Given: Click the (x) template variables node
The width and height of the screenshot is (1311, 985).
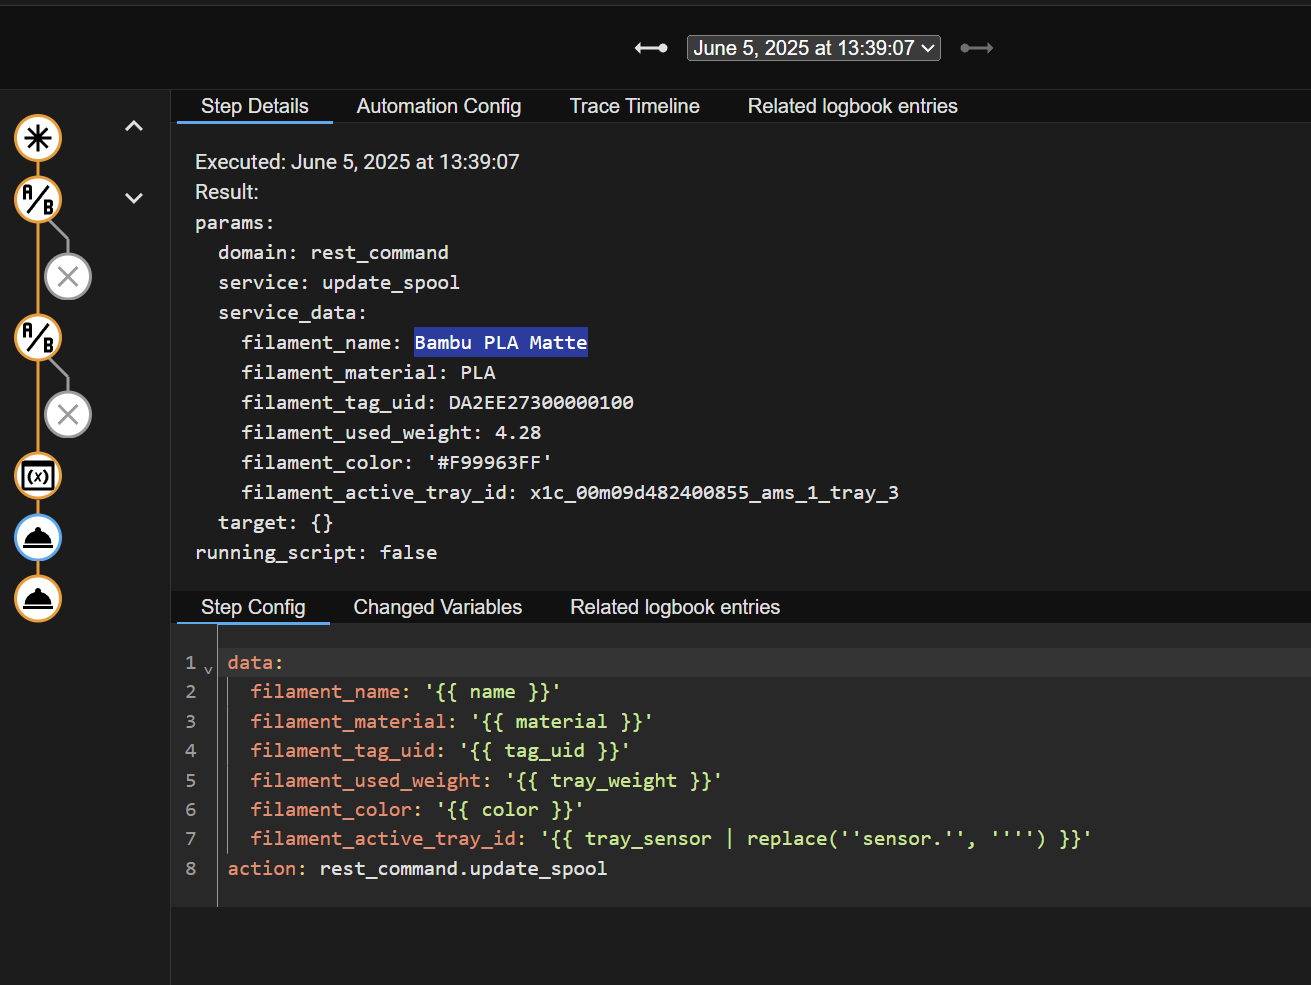Looking at the screenshot, I should point(37,476).
